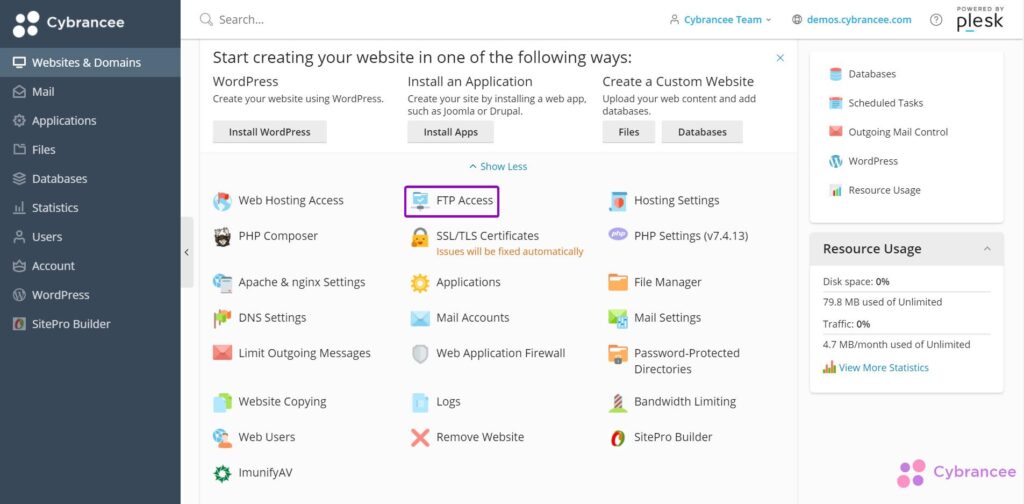This screenshot has height=504, width=1024.
Task: Click the Files button
Action: [628, 132]
